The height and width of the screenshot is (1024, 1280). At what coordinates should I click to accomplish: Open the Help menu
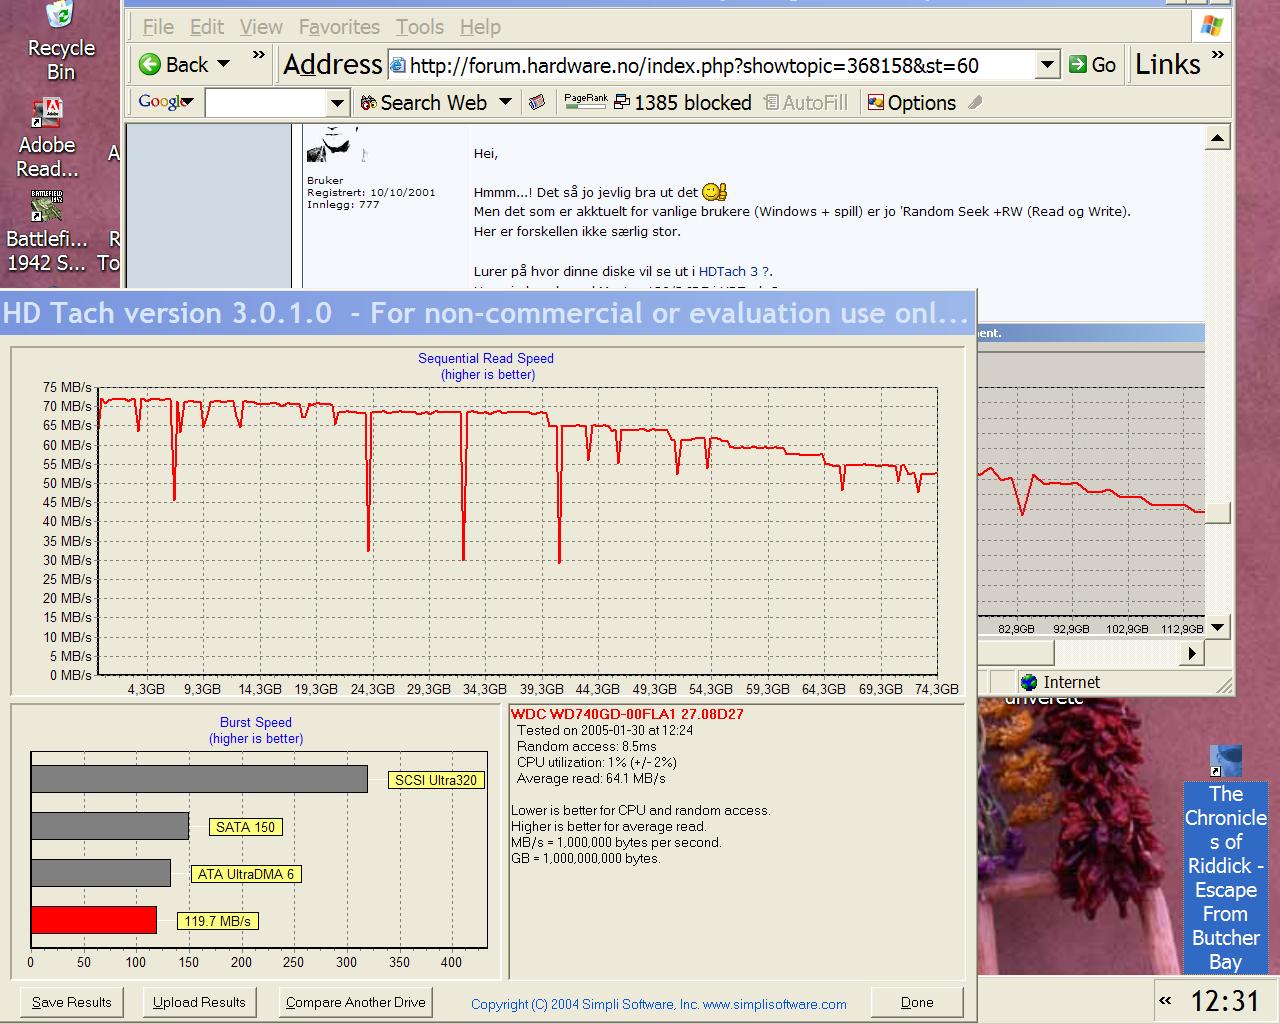(480, 27)
